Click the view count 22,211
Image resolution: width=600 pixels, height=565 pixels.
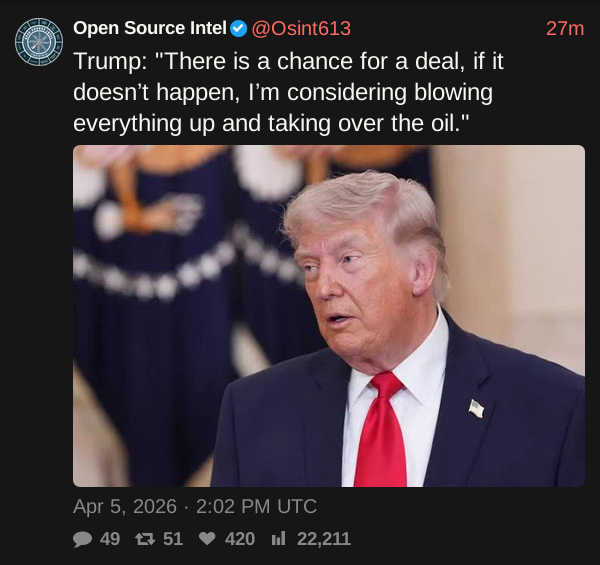point(324,539)
